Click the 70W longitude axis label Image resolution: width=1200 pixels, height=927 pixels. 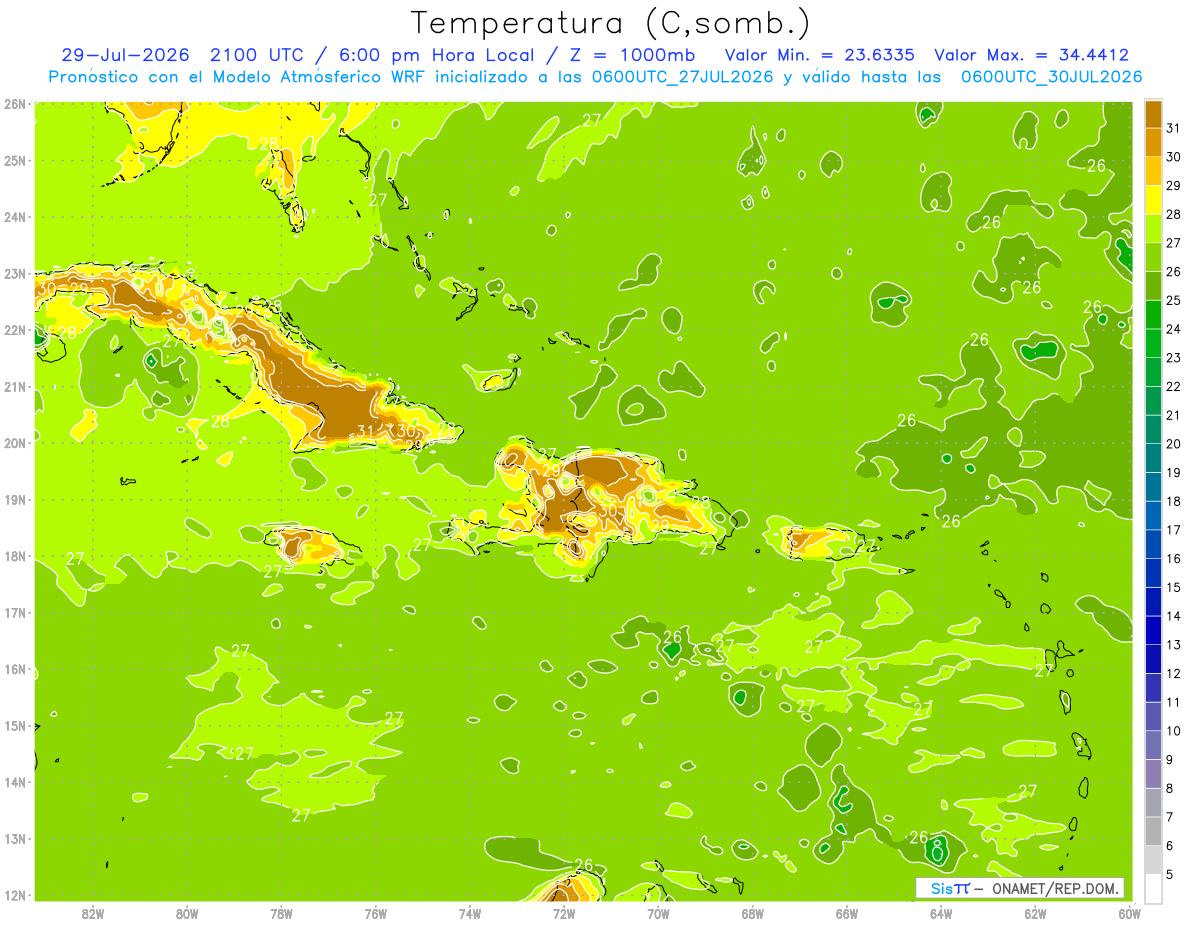click(658, 913)
